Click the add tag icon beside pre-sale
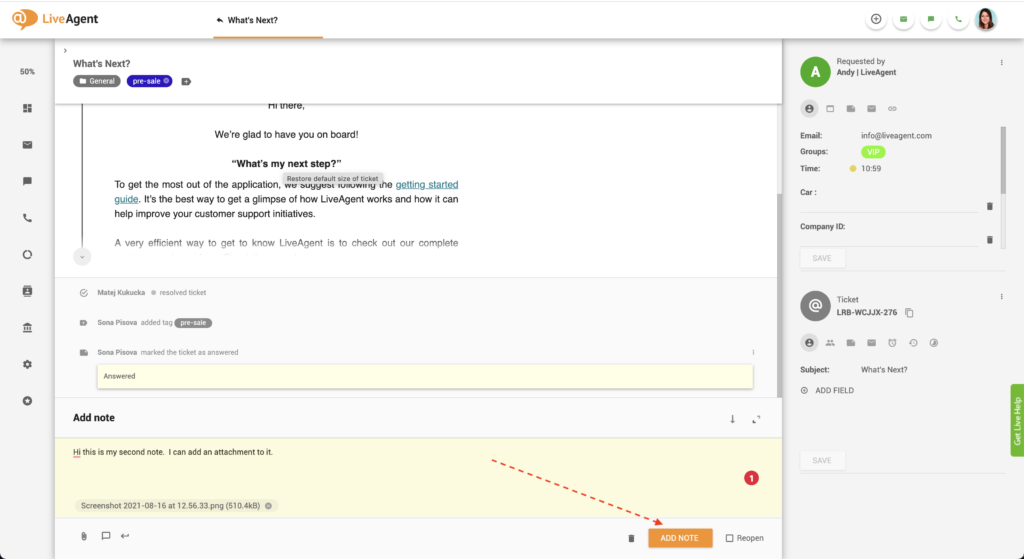 [186, 81]
